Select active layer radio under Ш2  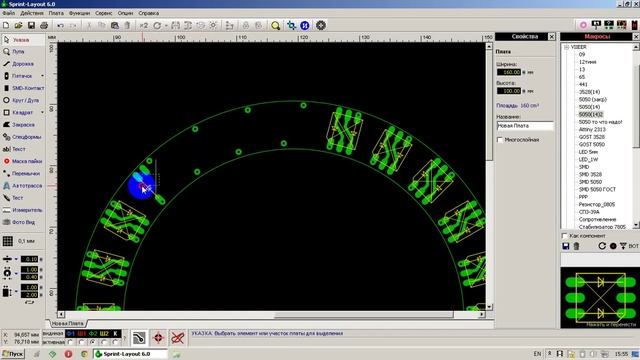pyautogui.click(x=104, y=342)
